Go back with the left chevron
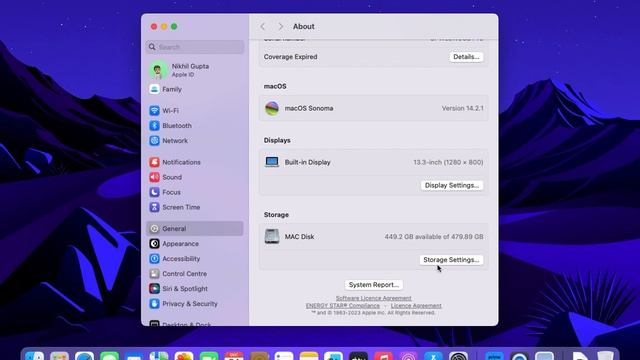 (263, 27)
